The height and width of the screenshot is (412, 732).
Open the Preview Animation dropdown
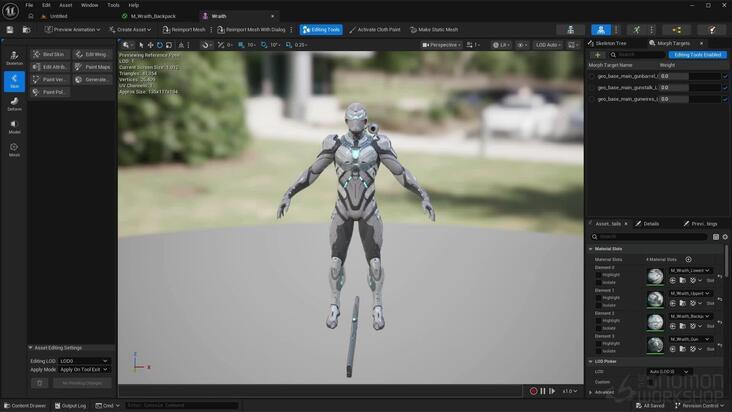72,29
